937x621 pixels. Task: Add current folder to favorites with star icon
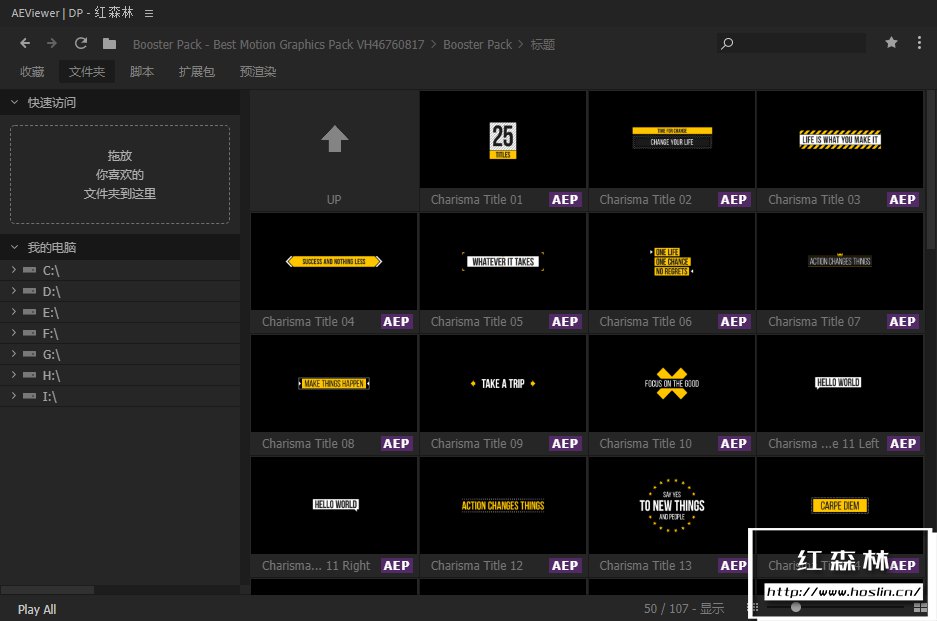891,42
